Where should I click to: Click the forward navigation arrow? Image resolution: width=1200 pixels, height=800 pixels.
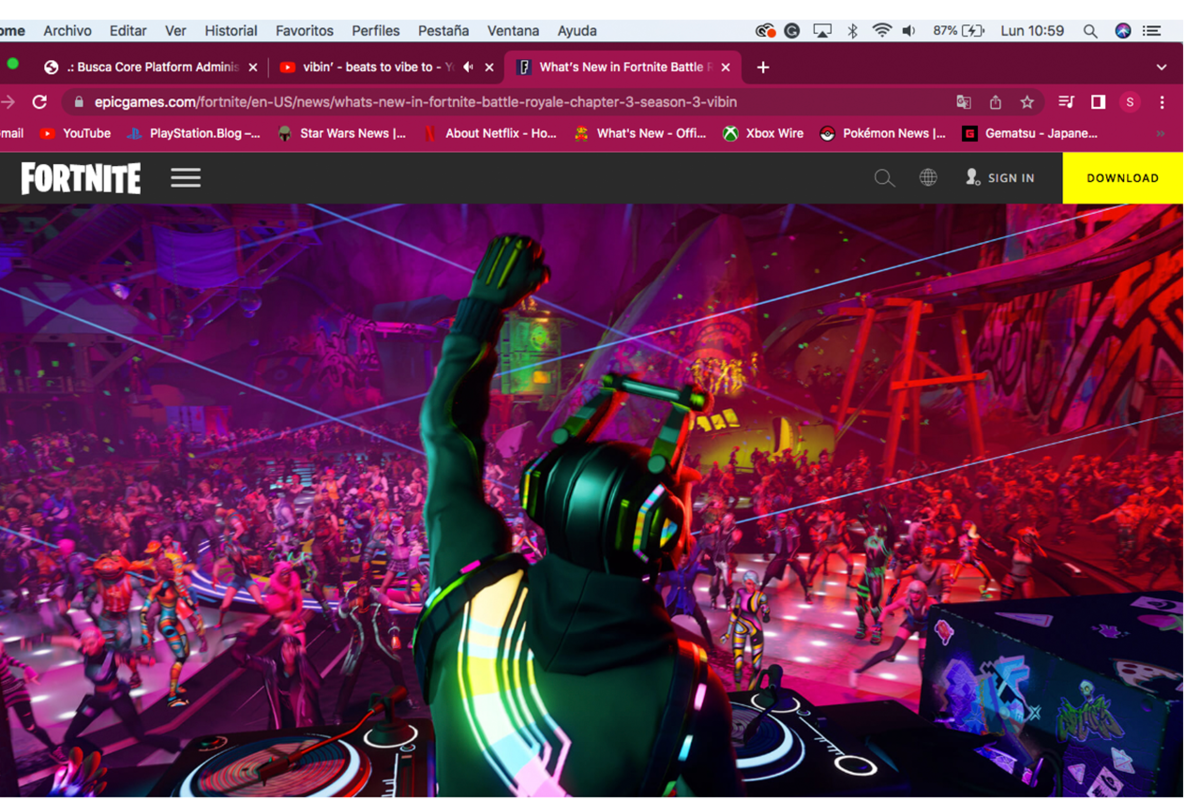tap(8, 102)
